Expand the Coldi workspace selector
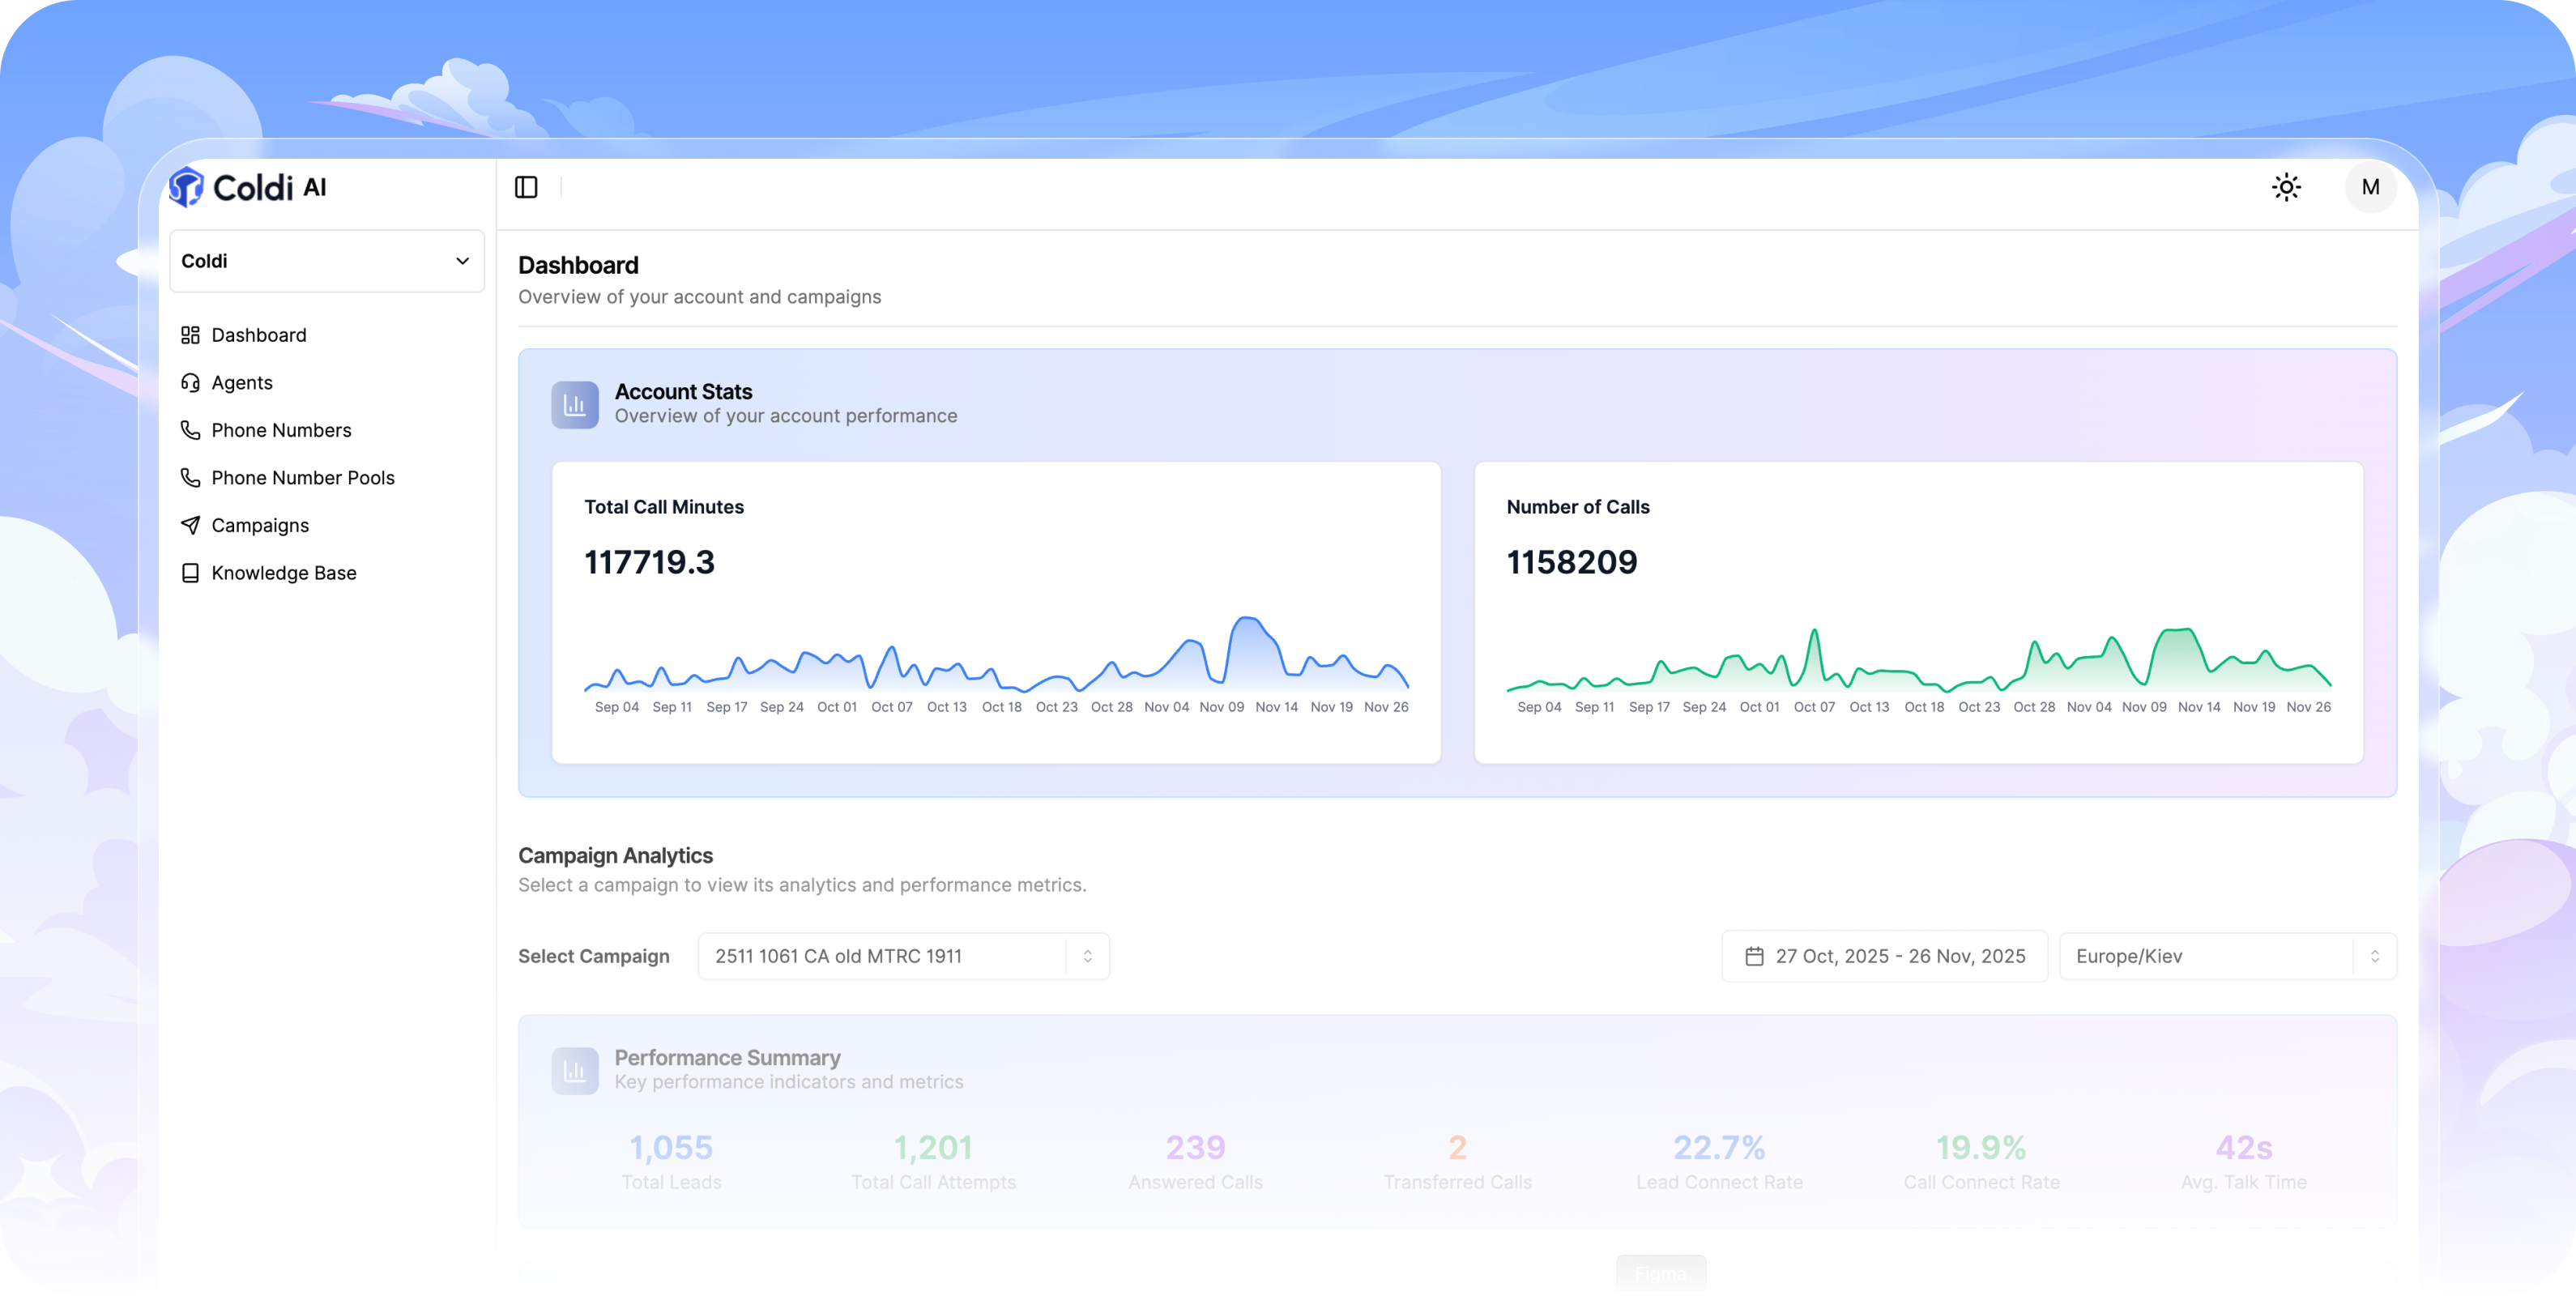Image resolution: width=2576 pixels, height=1296 pixels. [327, 261]
